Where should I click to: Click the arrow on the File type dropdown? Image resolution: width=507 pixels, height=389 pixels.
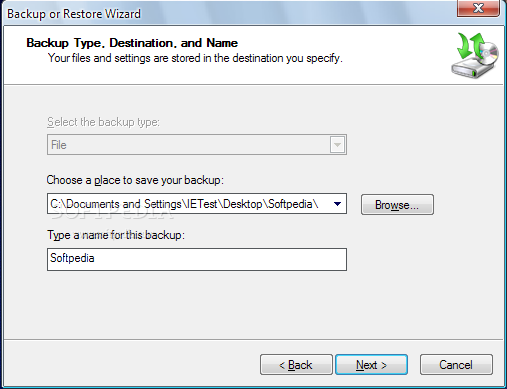click(x=337, y=145)
